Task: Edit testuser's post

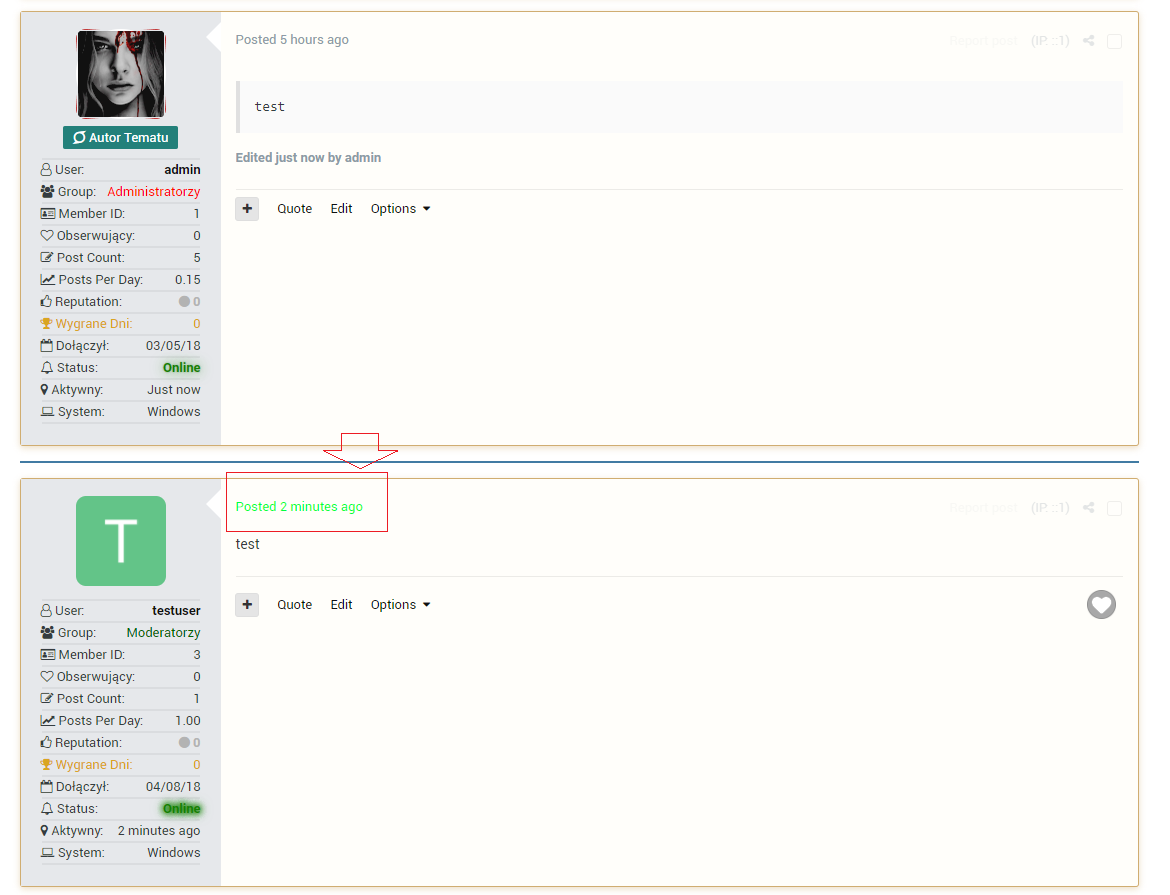Action: point(341,605)
